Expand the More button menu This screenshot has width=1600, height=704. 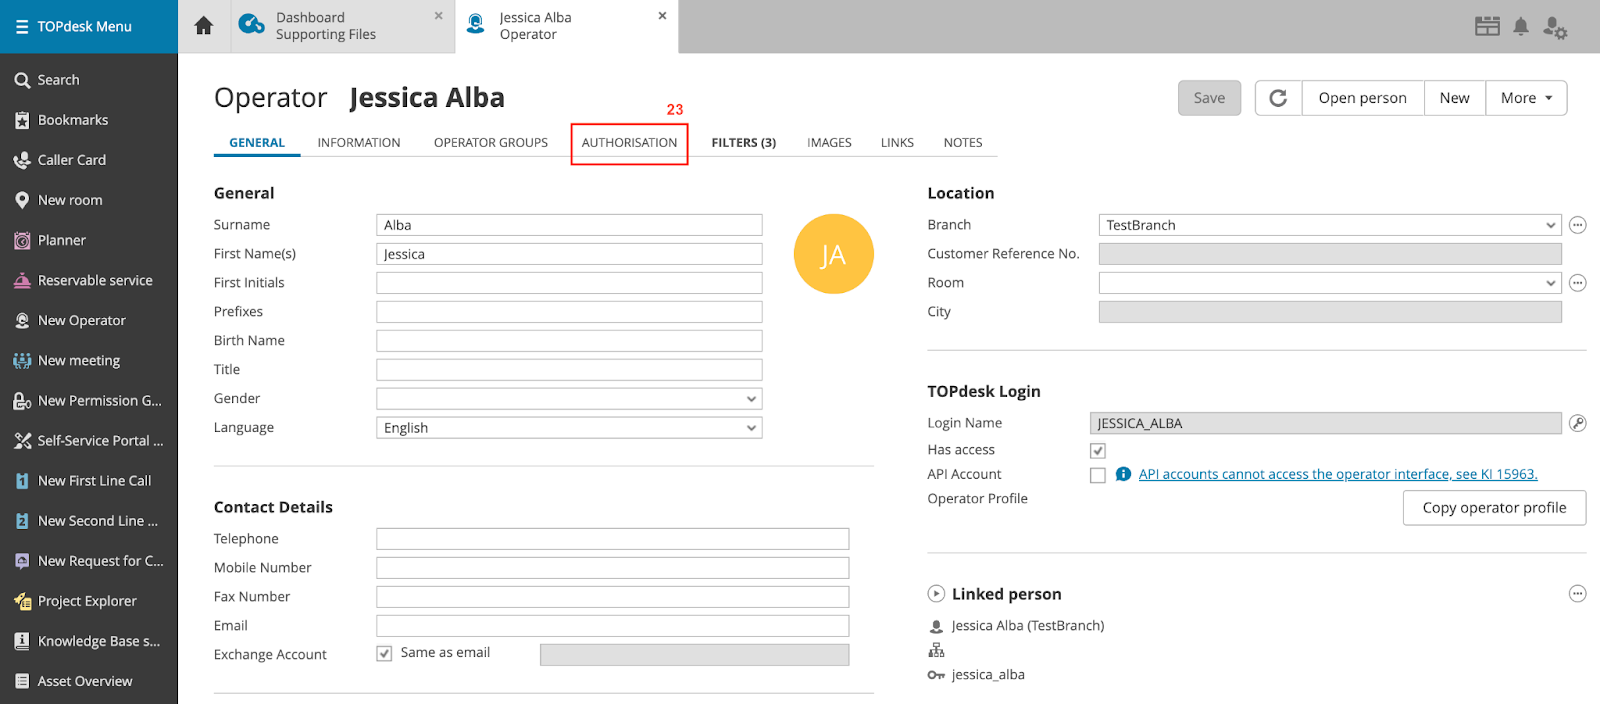click(x=1526, y=98)
